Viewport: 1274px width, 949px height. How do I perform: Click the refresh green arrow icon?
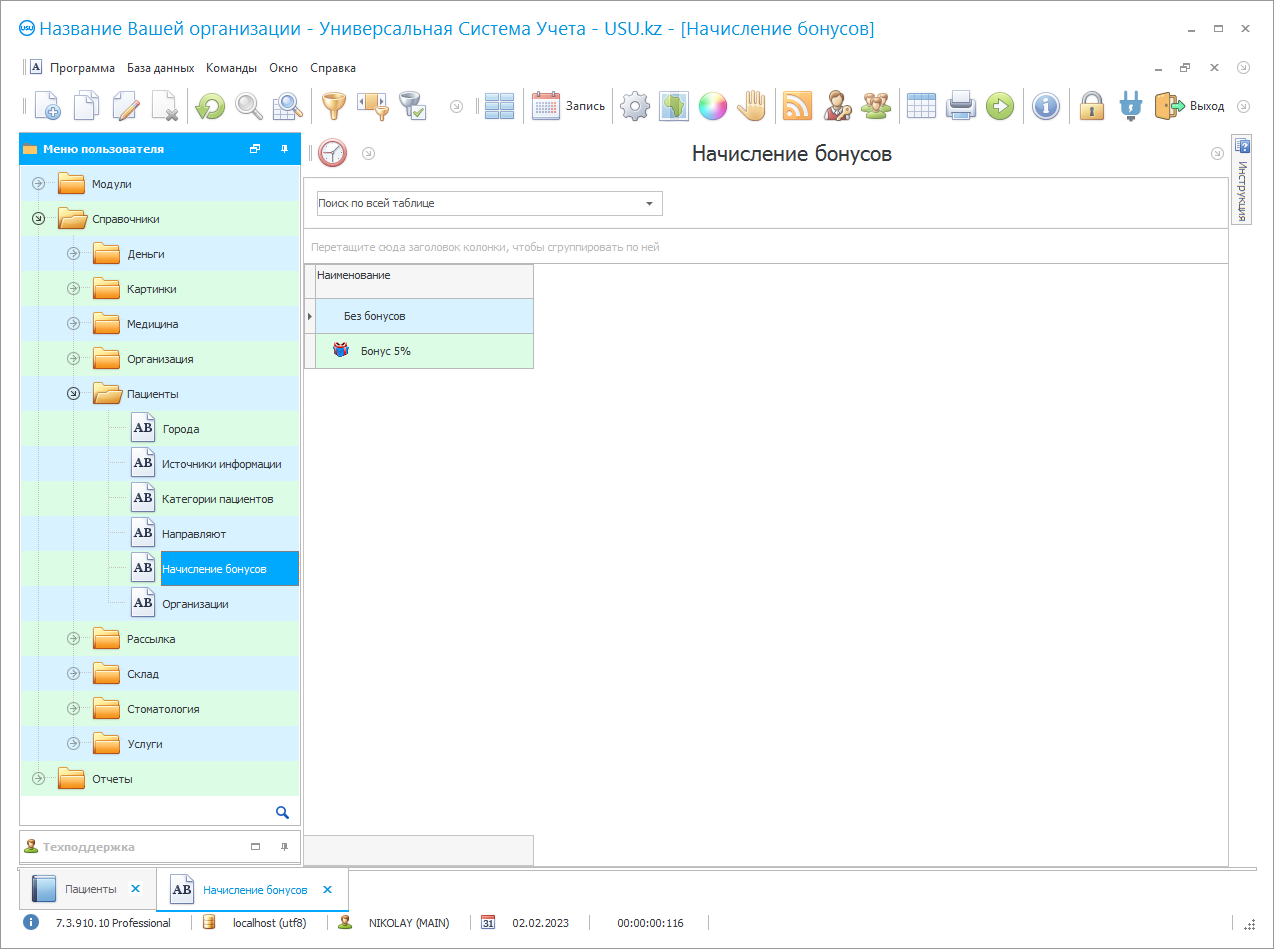tap(210, 106)
